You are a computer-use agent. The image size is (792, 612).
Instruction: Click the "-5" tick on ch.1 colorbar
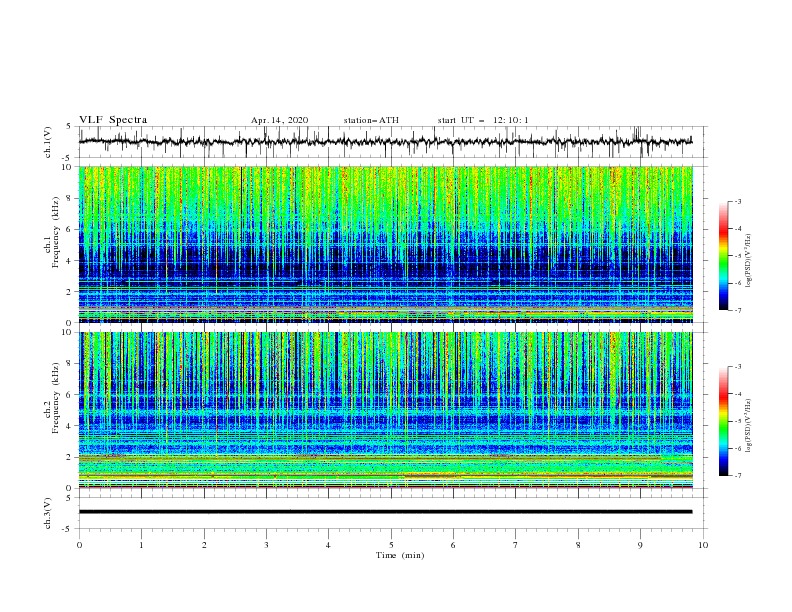click(x=738, y=256)
